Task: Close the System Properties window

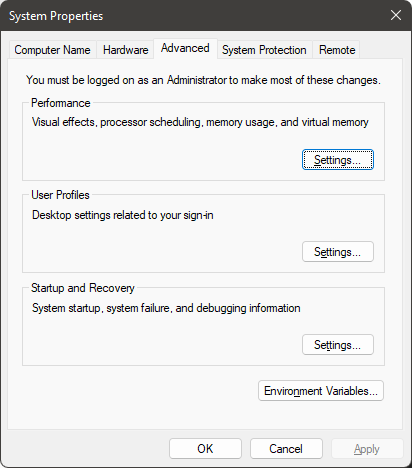Action: [x=396, y=15]
